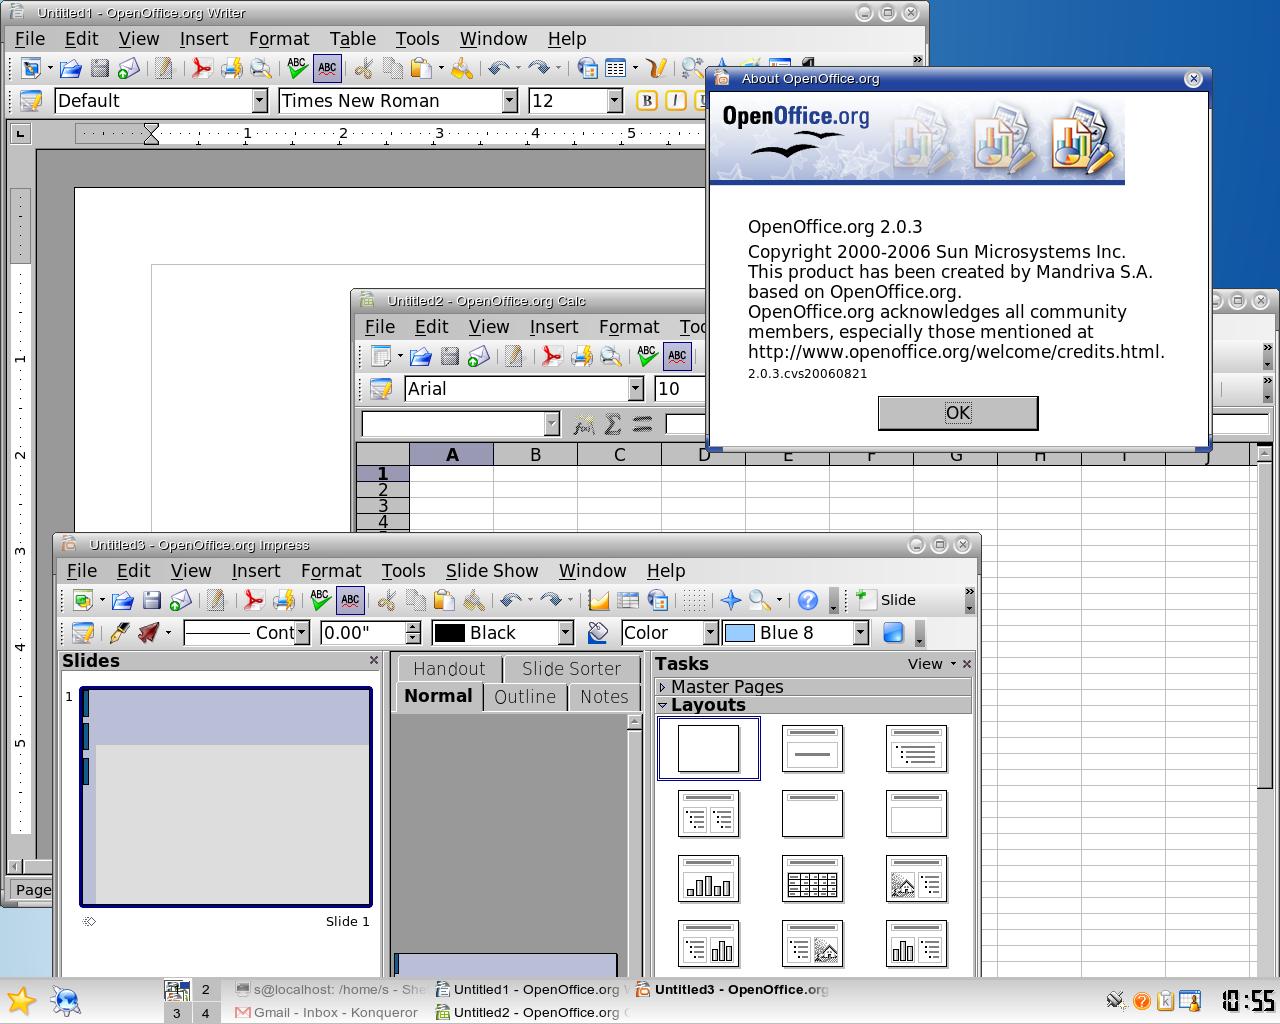
Task: Switch to Slide Sorter tab in Impress
Action: pos(571,668)
